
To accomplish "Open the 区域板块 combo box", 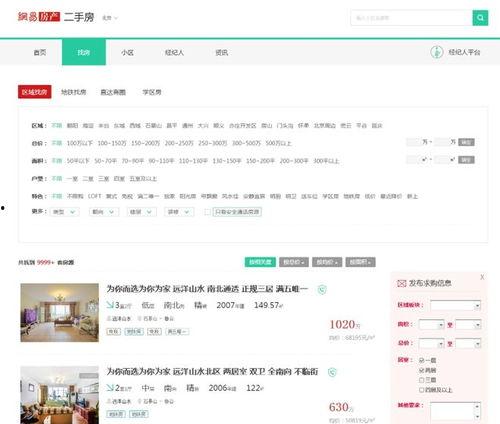I will pyautogui.click(x=455, y=305).
